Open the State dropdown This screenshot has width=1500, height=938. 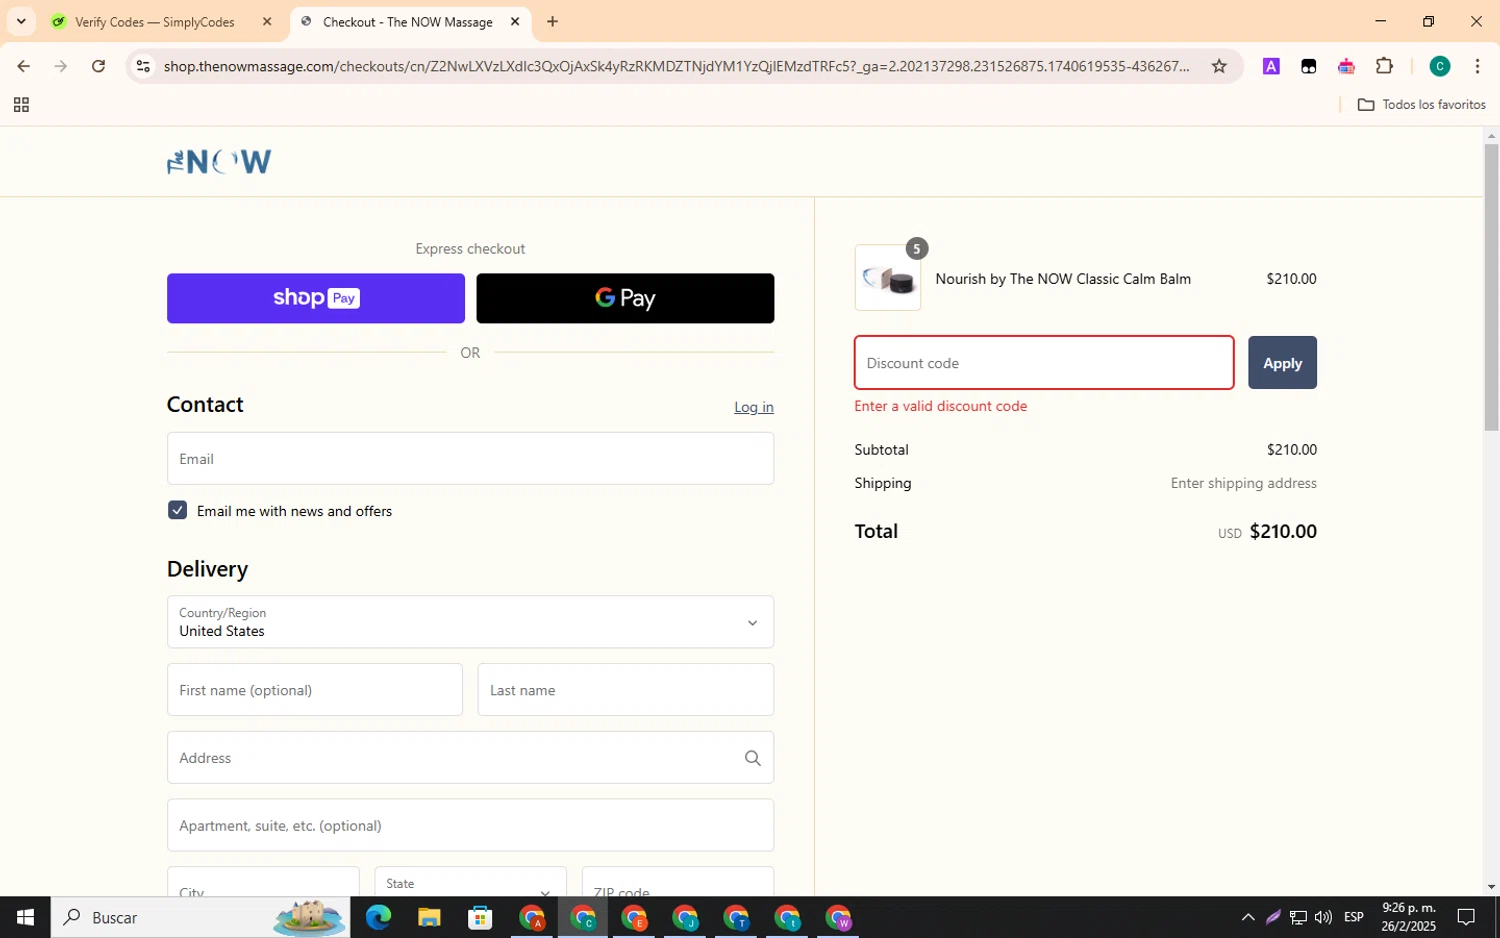point(470,882)
